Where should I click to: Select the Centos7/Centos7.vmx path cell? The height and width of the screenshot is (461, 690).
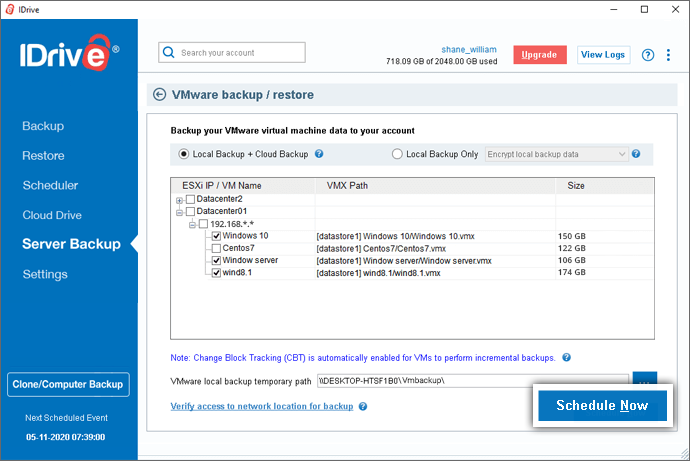[381, 249]
